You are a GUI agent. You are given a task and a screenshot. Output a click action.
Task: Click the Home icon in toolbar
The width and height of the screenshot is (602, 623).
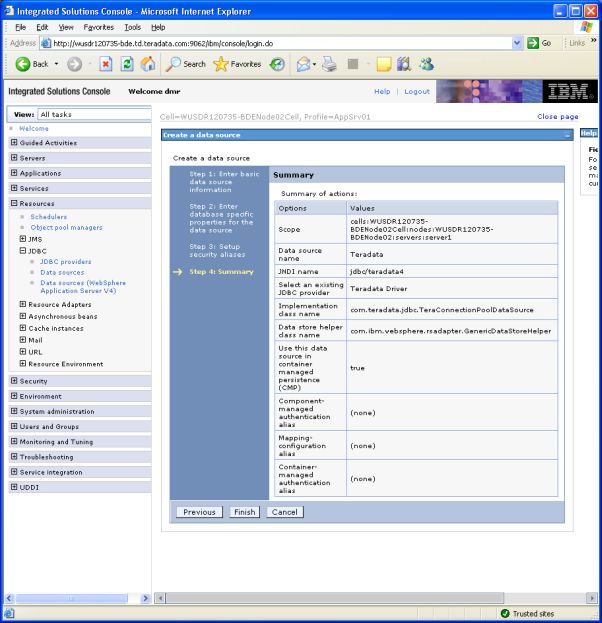pos(148,64)
